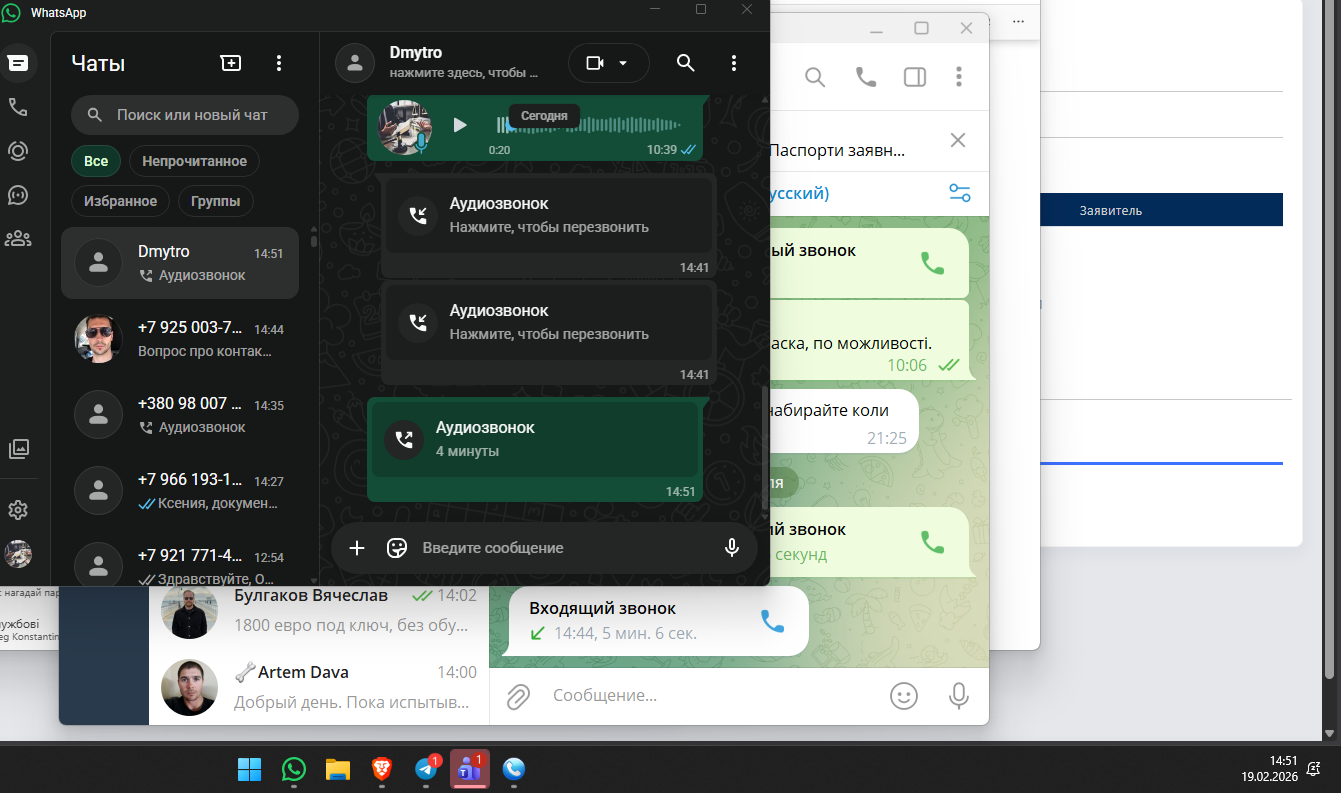Image resolution: width=1341 pixels, height=793 pixels.
Task: Record a WhatsApp voice message
Action: point(732,548)
